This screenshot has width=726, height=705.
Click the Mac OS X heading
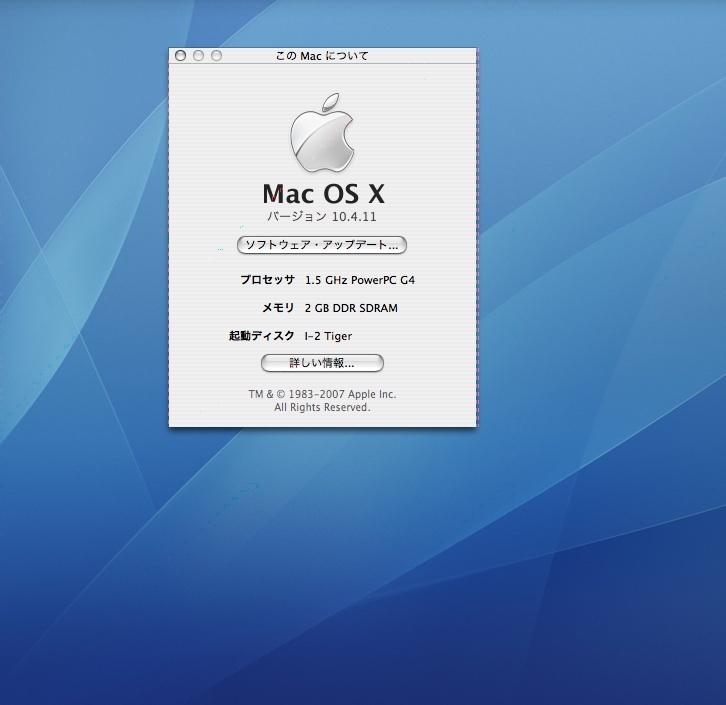coord(323,193)
